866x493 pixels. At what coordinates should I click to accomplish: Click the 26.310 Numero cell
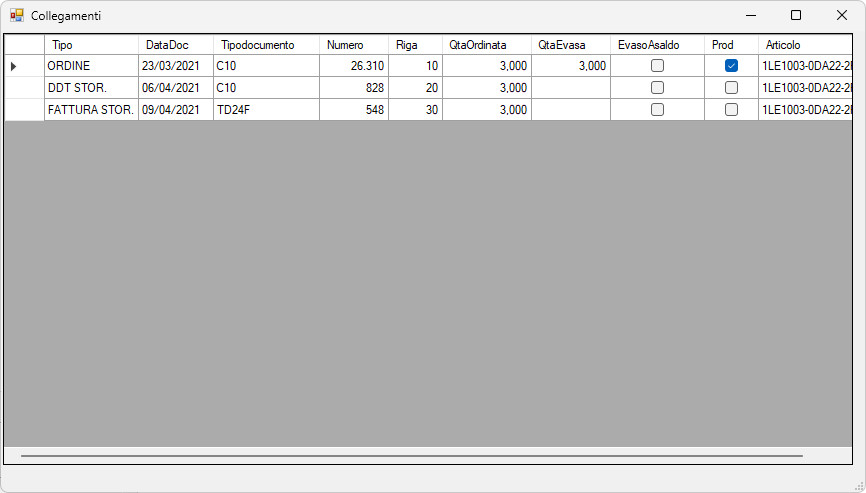click(x=354, y=66)
